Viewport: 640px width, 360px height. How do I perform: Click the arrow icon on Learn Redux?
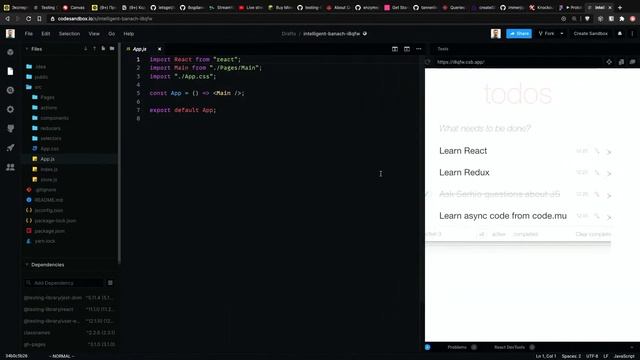609,173
